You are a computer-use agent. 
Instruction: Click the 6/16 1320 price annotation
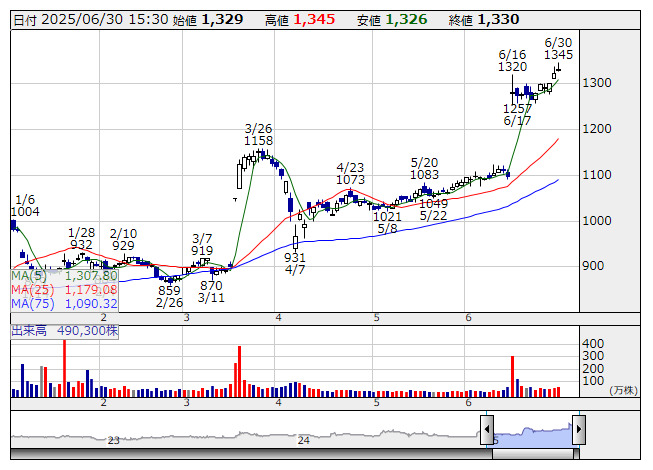click(513, 60)
